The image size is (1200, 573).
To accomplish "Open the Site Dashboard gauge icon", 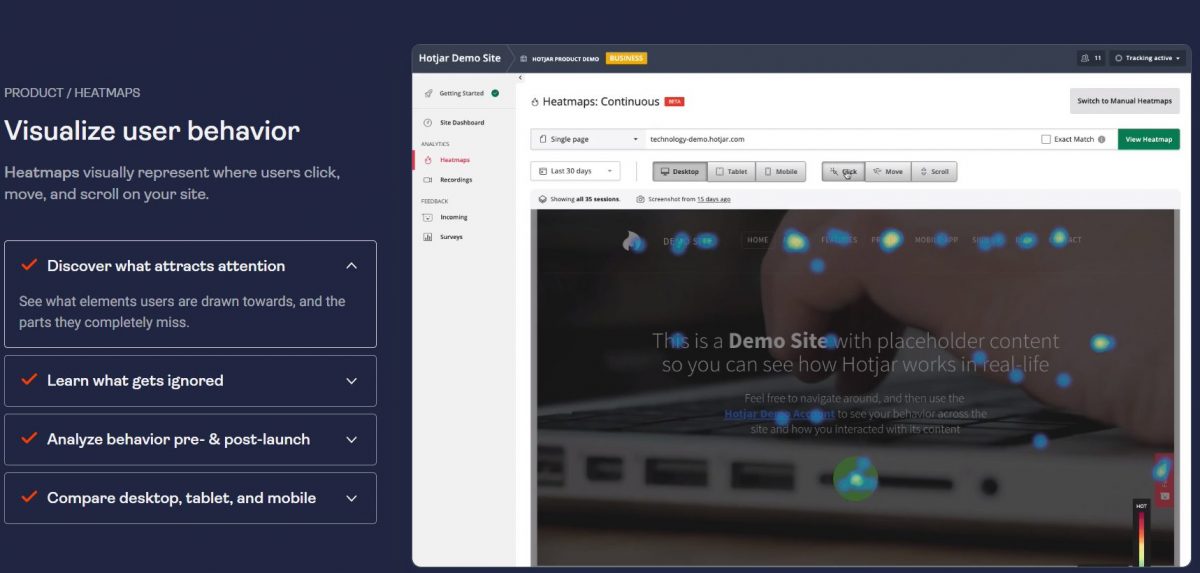I will point(428,123).
